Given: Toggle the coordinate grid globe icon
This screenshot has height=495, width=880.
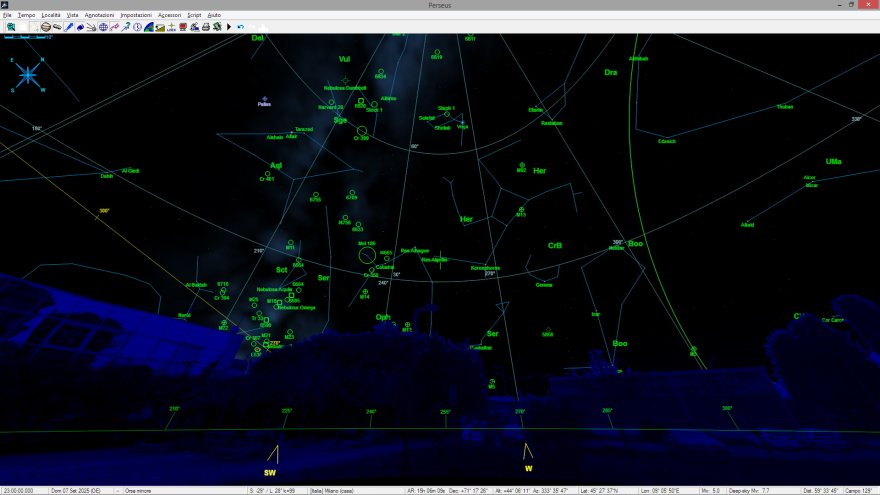Looking at the screenshot, I should pyautogui.click(x=102, y=27).
